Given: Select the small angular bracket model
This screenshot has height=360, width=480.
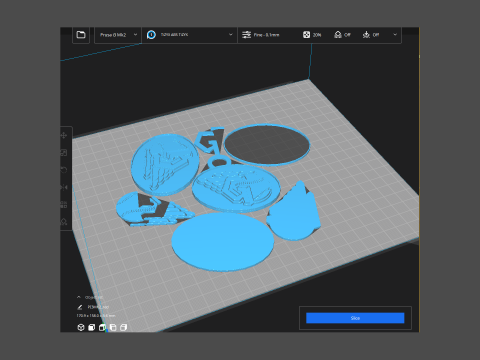Looking at the screenshot, I should point(209,140).
